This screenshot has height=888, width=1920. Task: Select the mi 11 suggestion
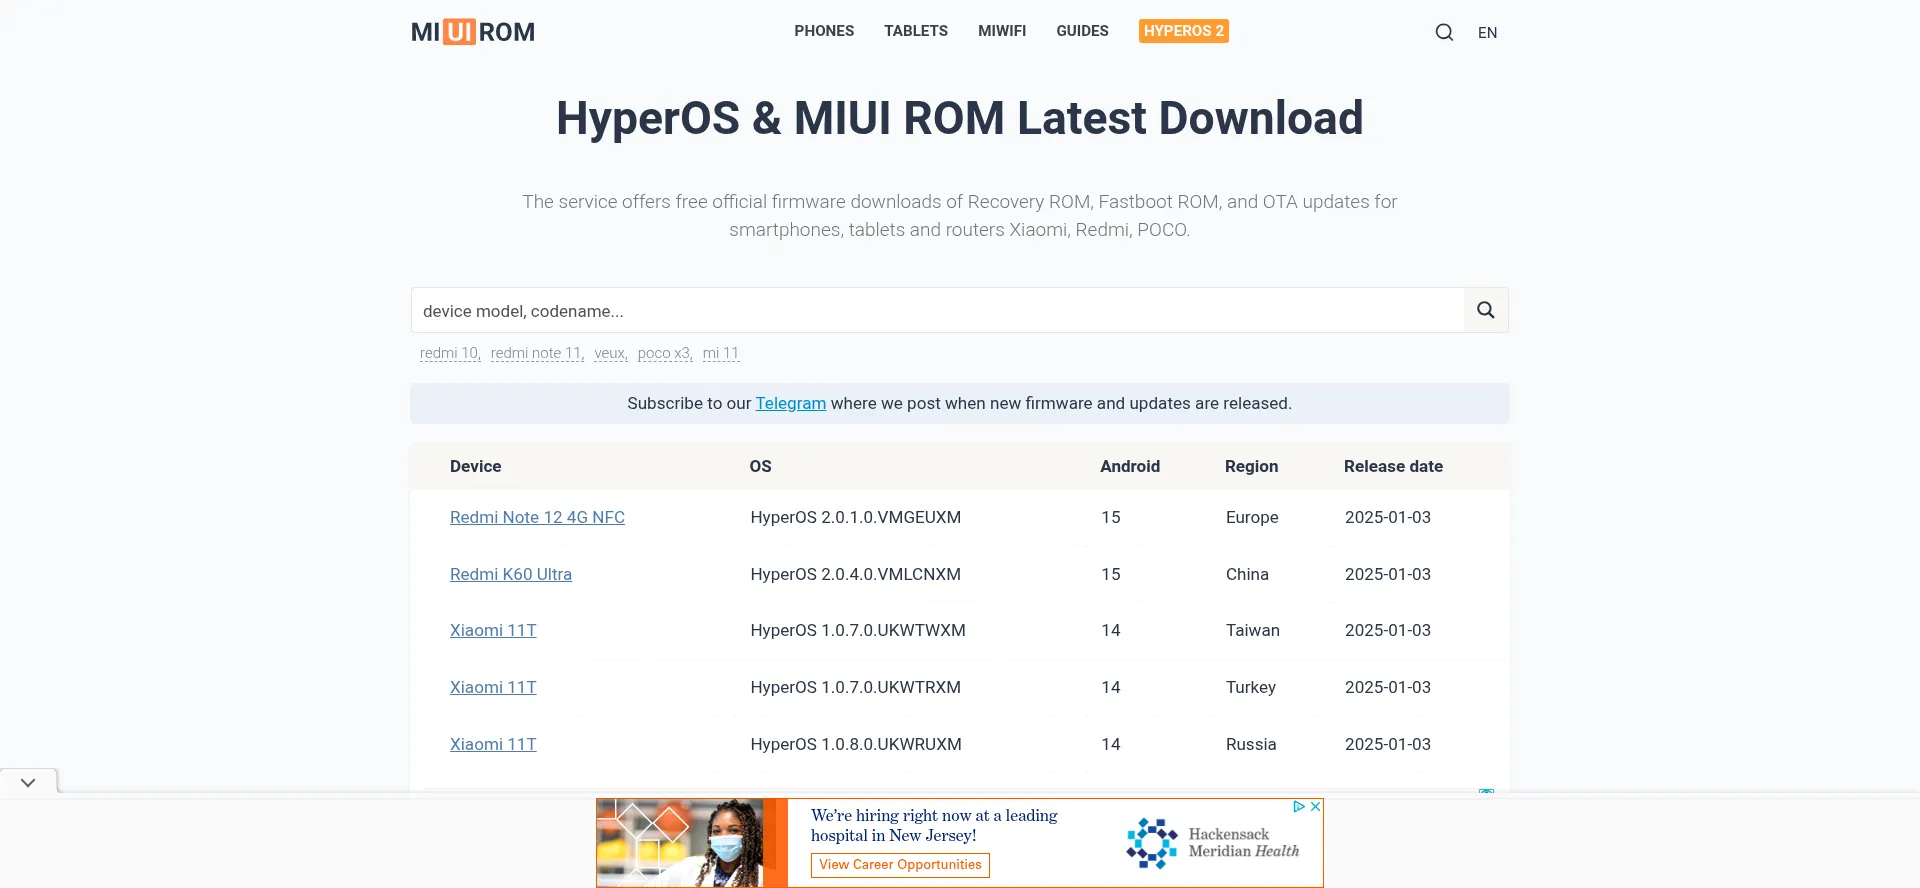(x=721, y=353)
